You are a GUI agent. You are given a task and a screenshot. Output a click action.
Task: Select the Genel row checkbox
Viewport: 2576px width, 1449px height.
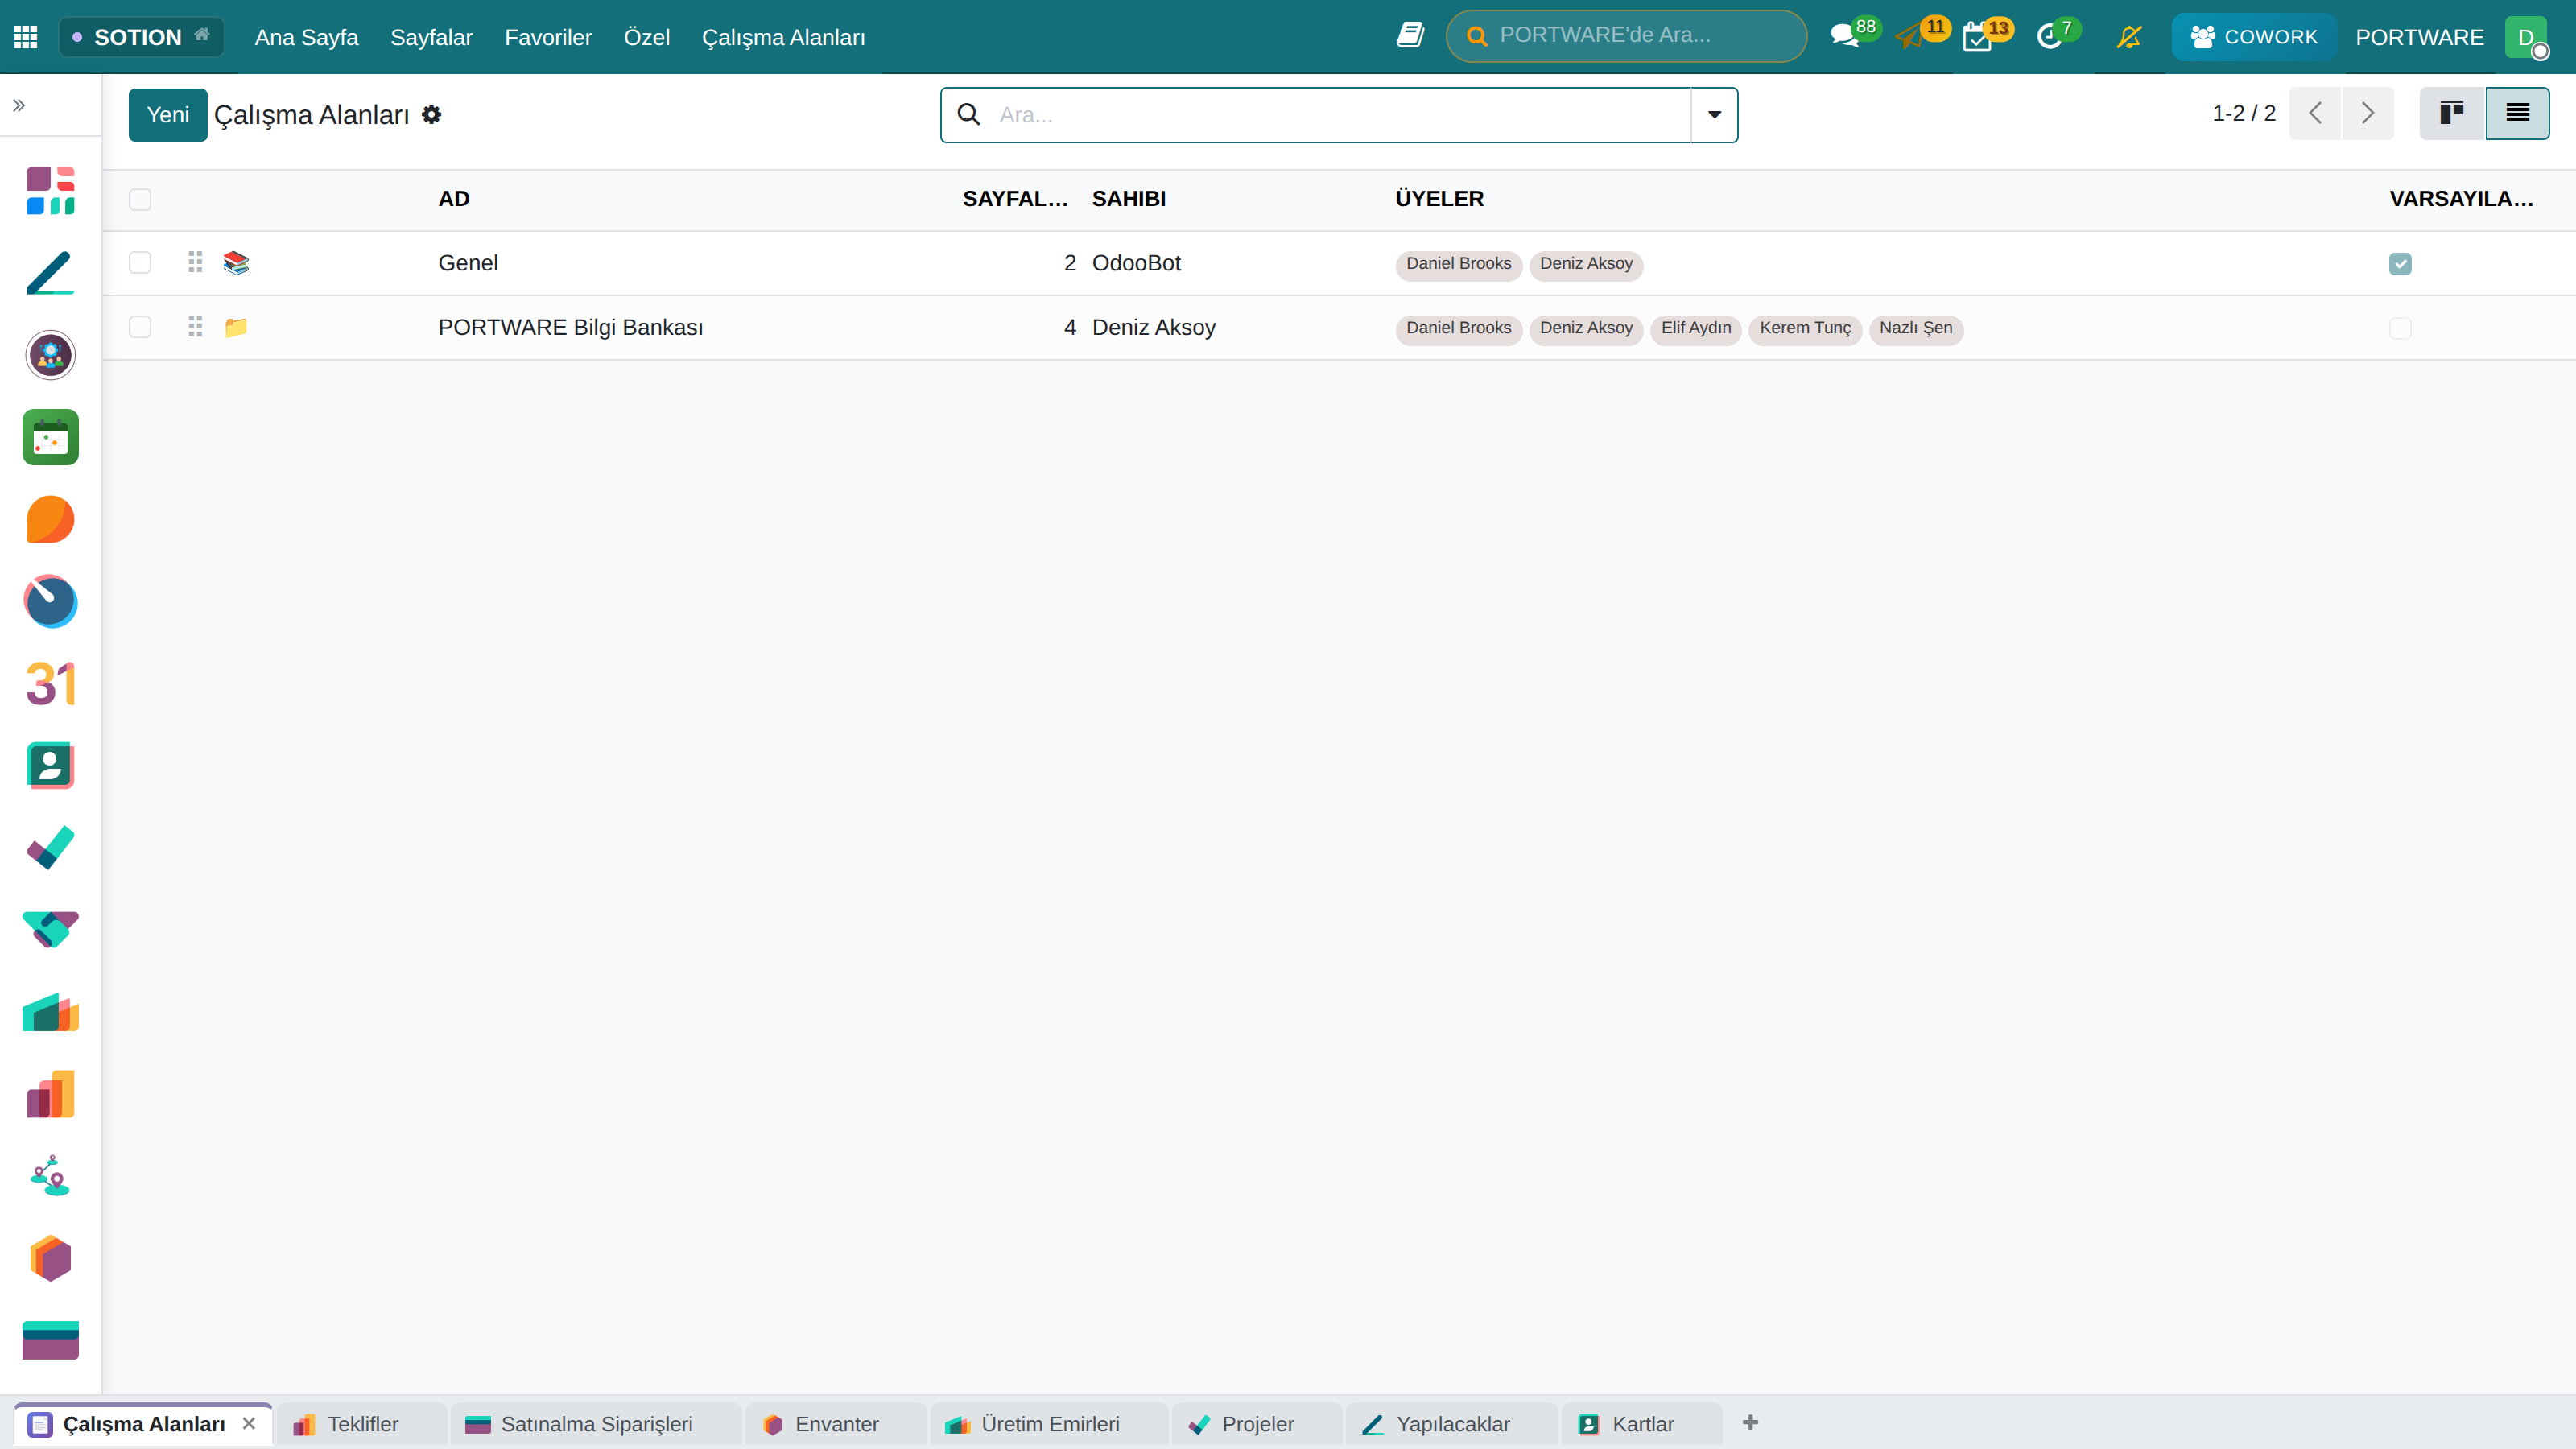coord(140,262)
